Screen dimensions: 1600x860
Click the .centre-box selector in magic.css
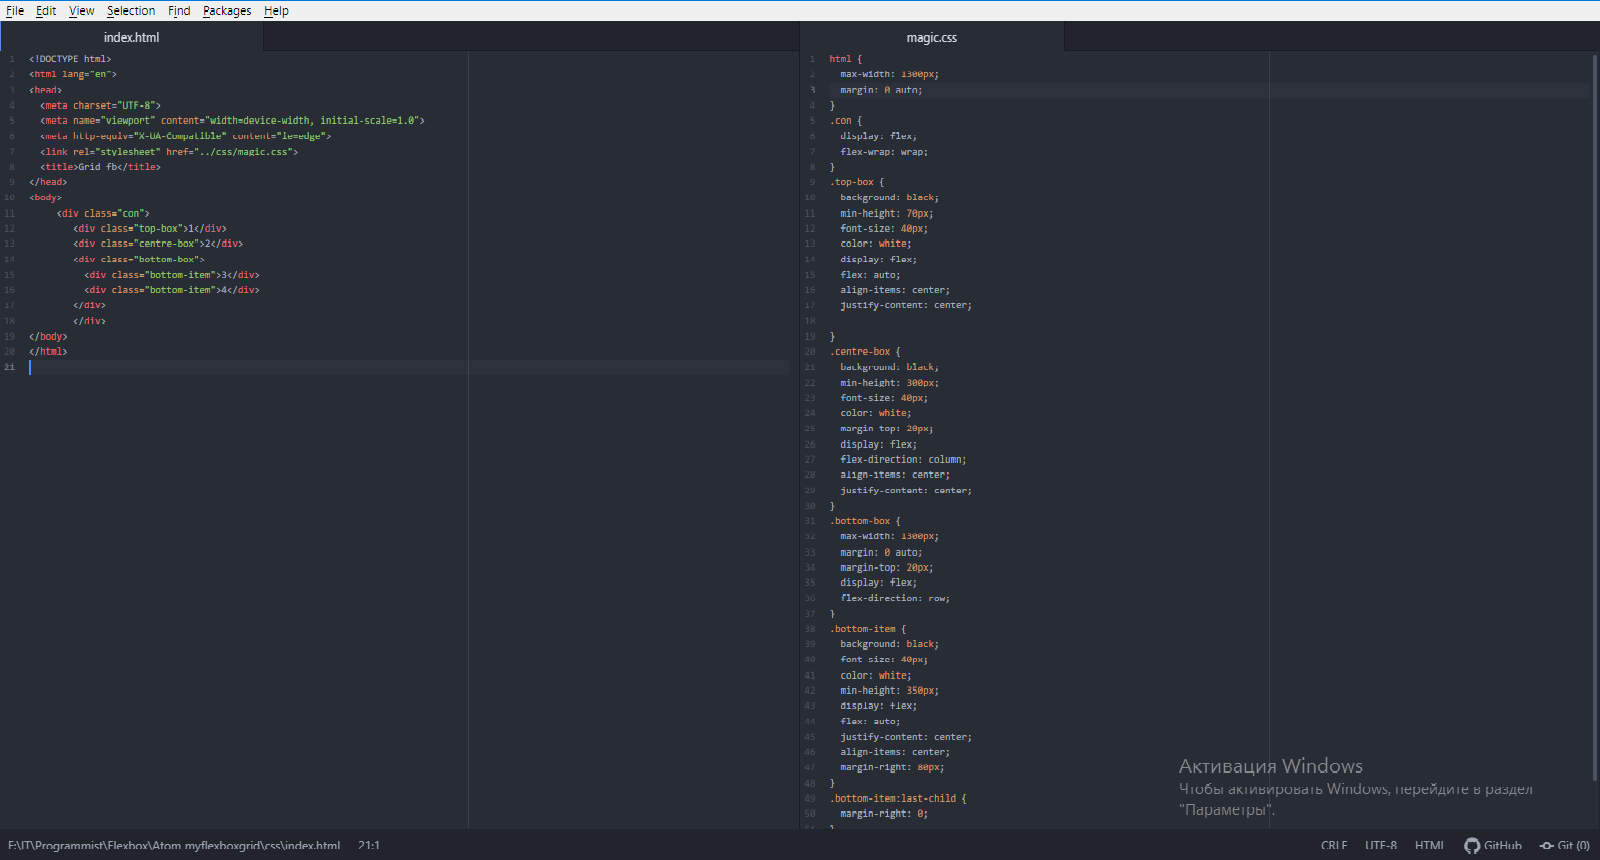click(x=864, y=352)
